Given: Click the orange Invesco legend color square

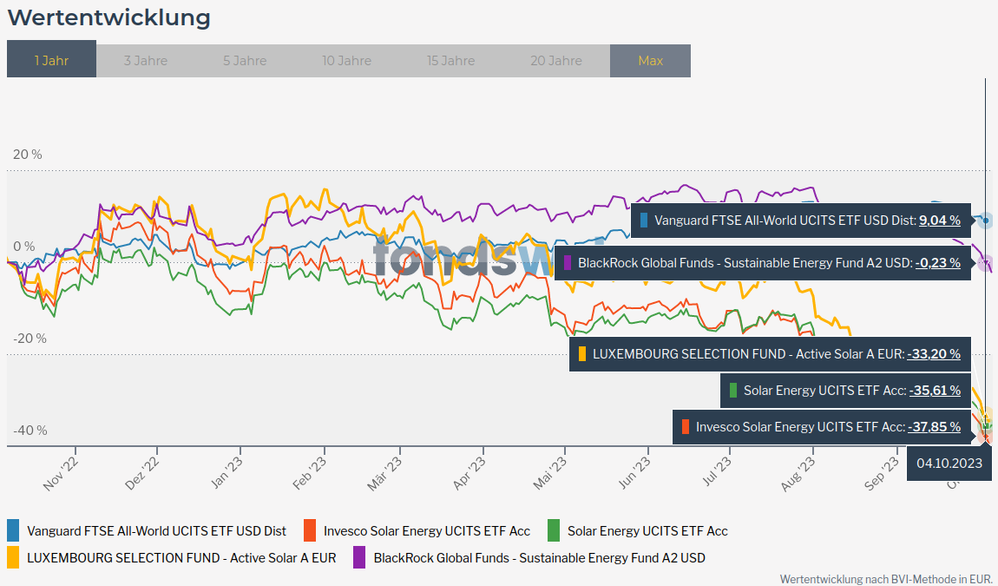Looking at the screenshot, I should [x=310, y=531].
